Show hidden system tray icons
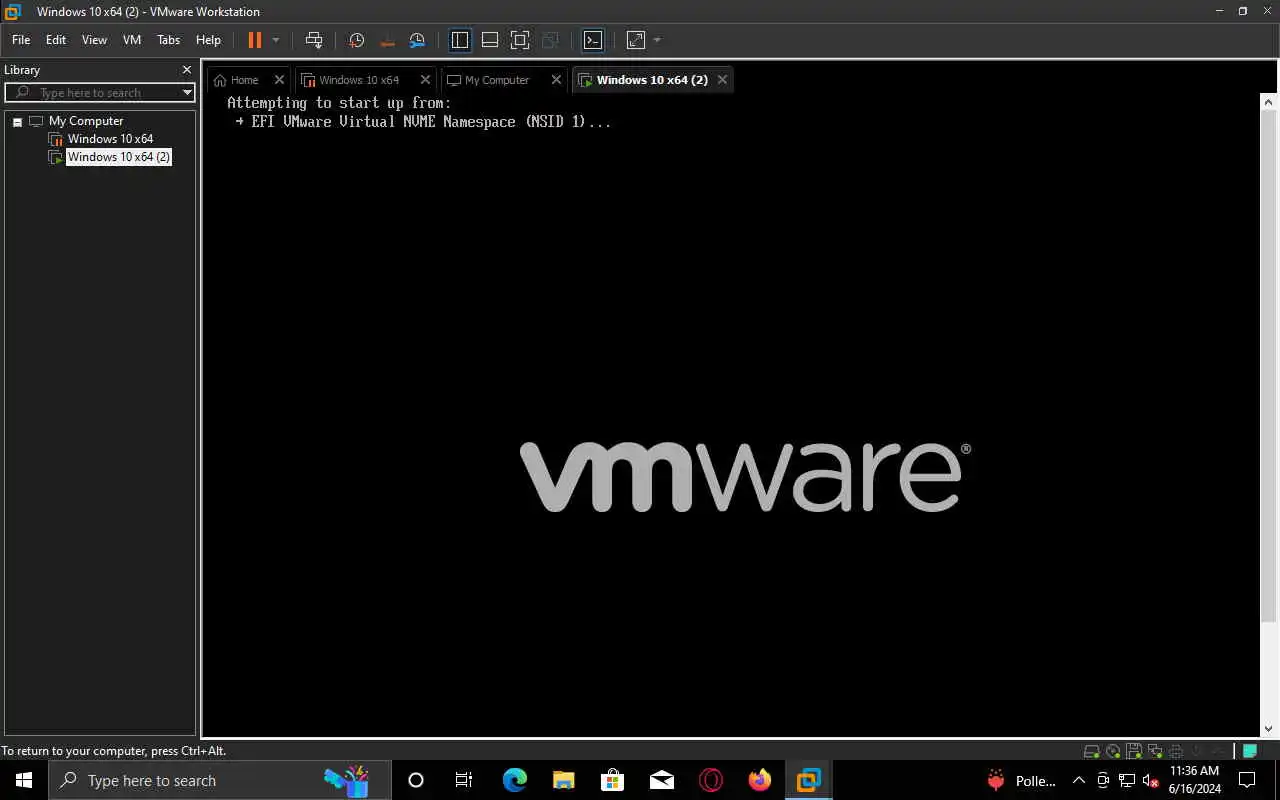This screenshot has width=1280, height=800. pos(1079,780)
